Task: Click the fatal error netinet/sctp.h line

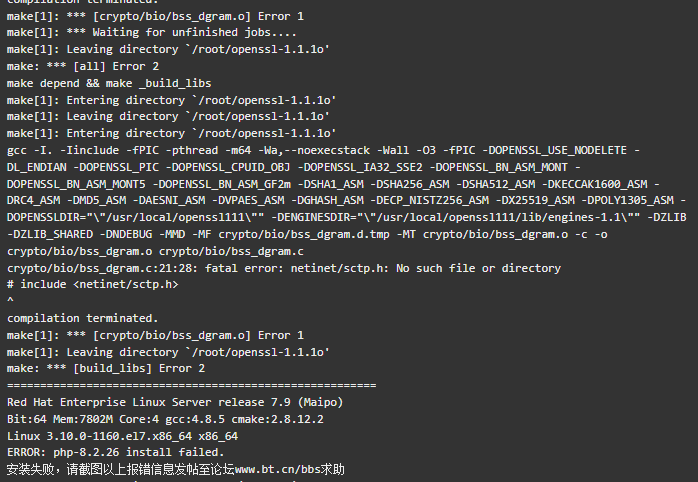Action: [284, 268]
